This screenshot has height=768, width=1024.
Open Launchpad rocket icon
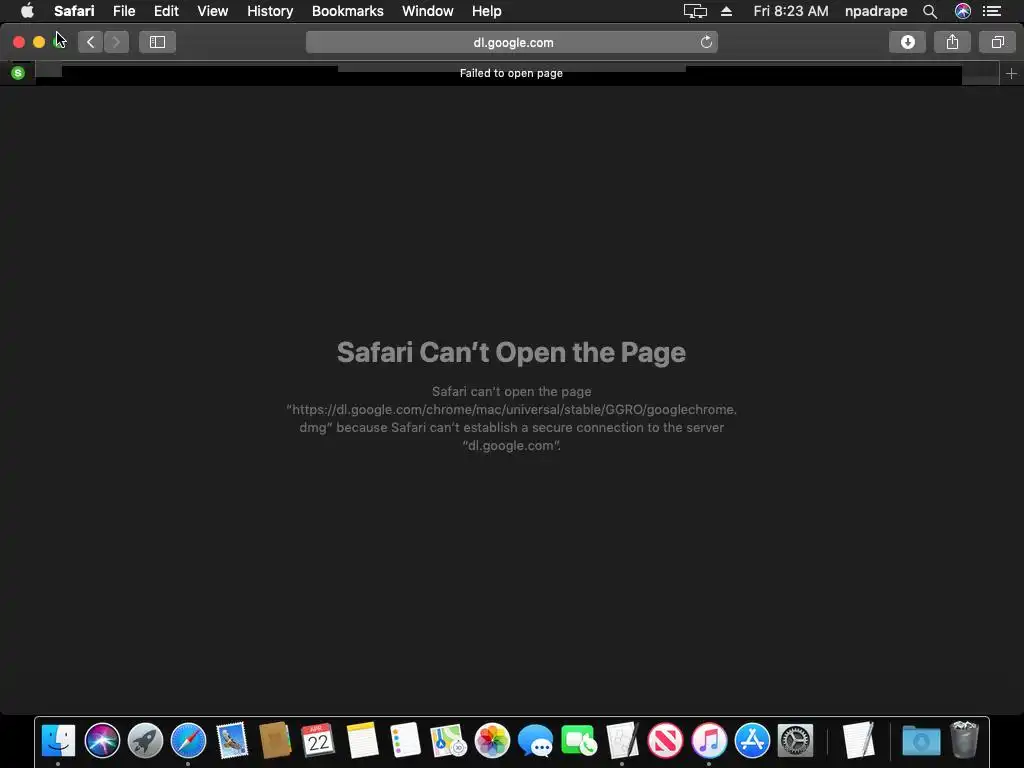coord(145,741)
